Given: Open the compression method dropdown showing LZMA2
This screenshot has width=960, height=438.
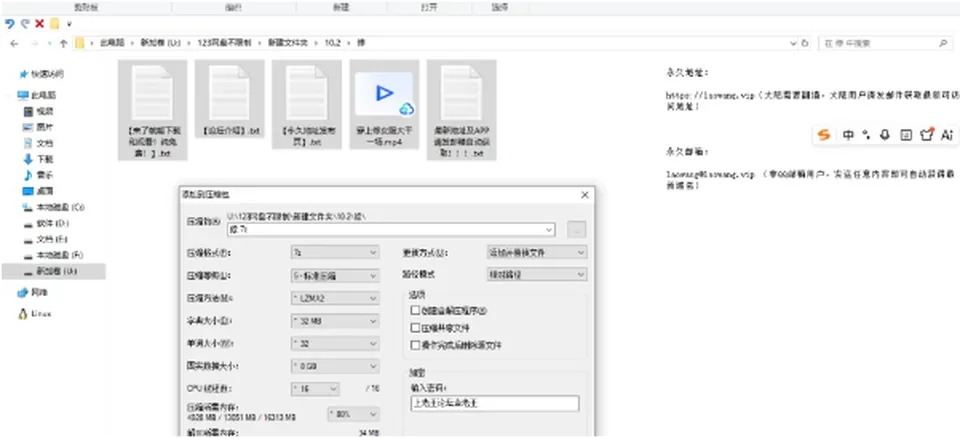Looking at the screenshot, I should tap(335, 298).
